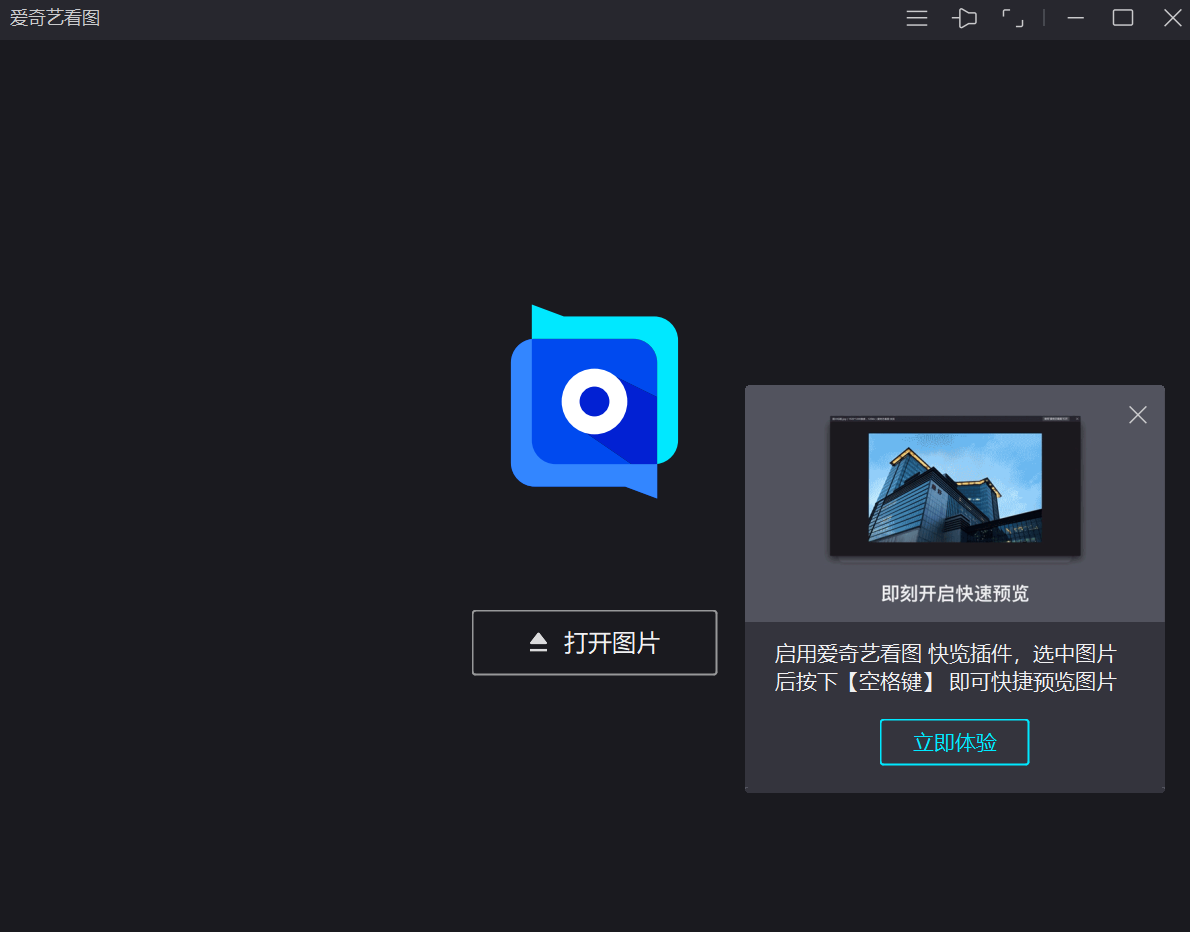The width and height of the screenshot is (1190, 932).
Task: Enter fullscreen mode via corner-brackets icon
Action: (x=1012, y=18)
